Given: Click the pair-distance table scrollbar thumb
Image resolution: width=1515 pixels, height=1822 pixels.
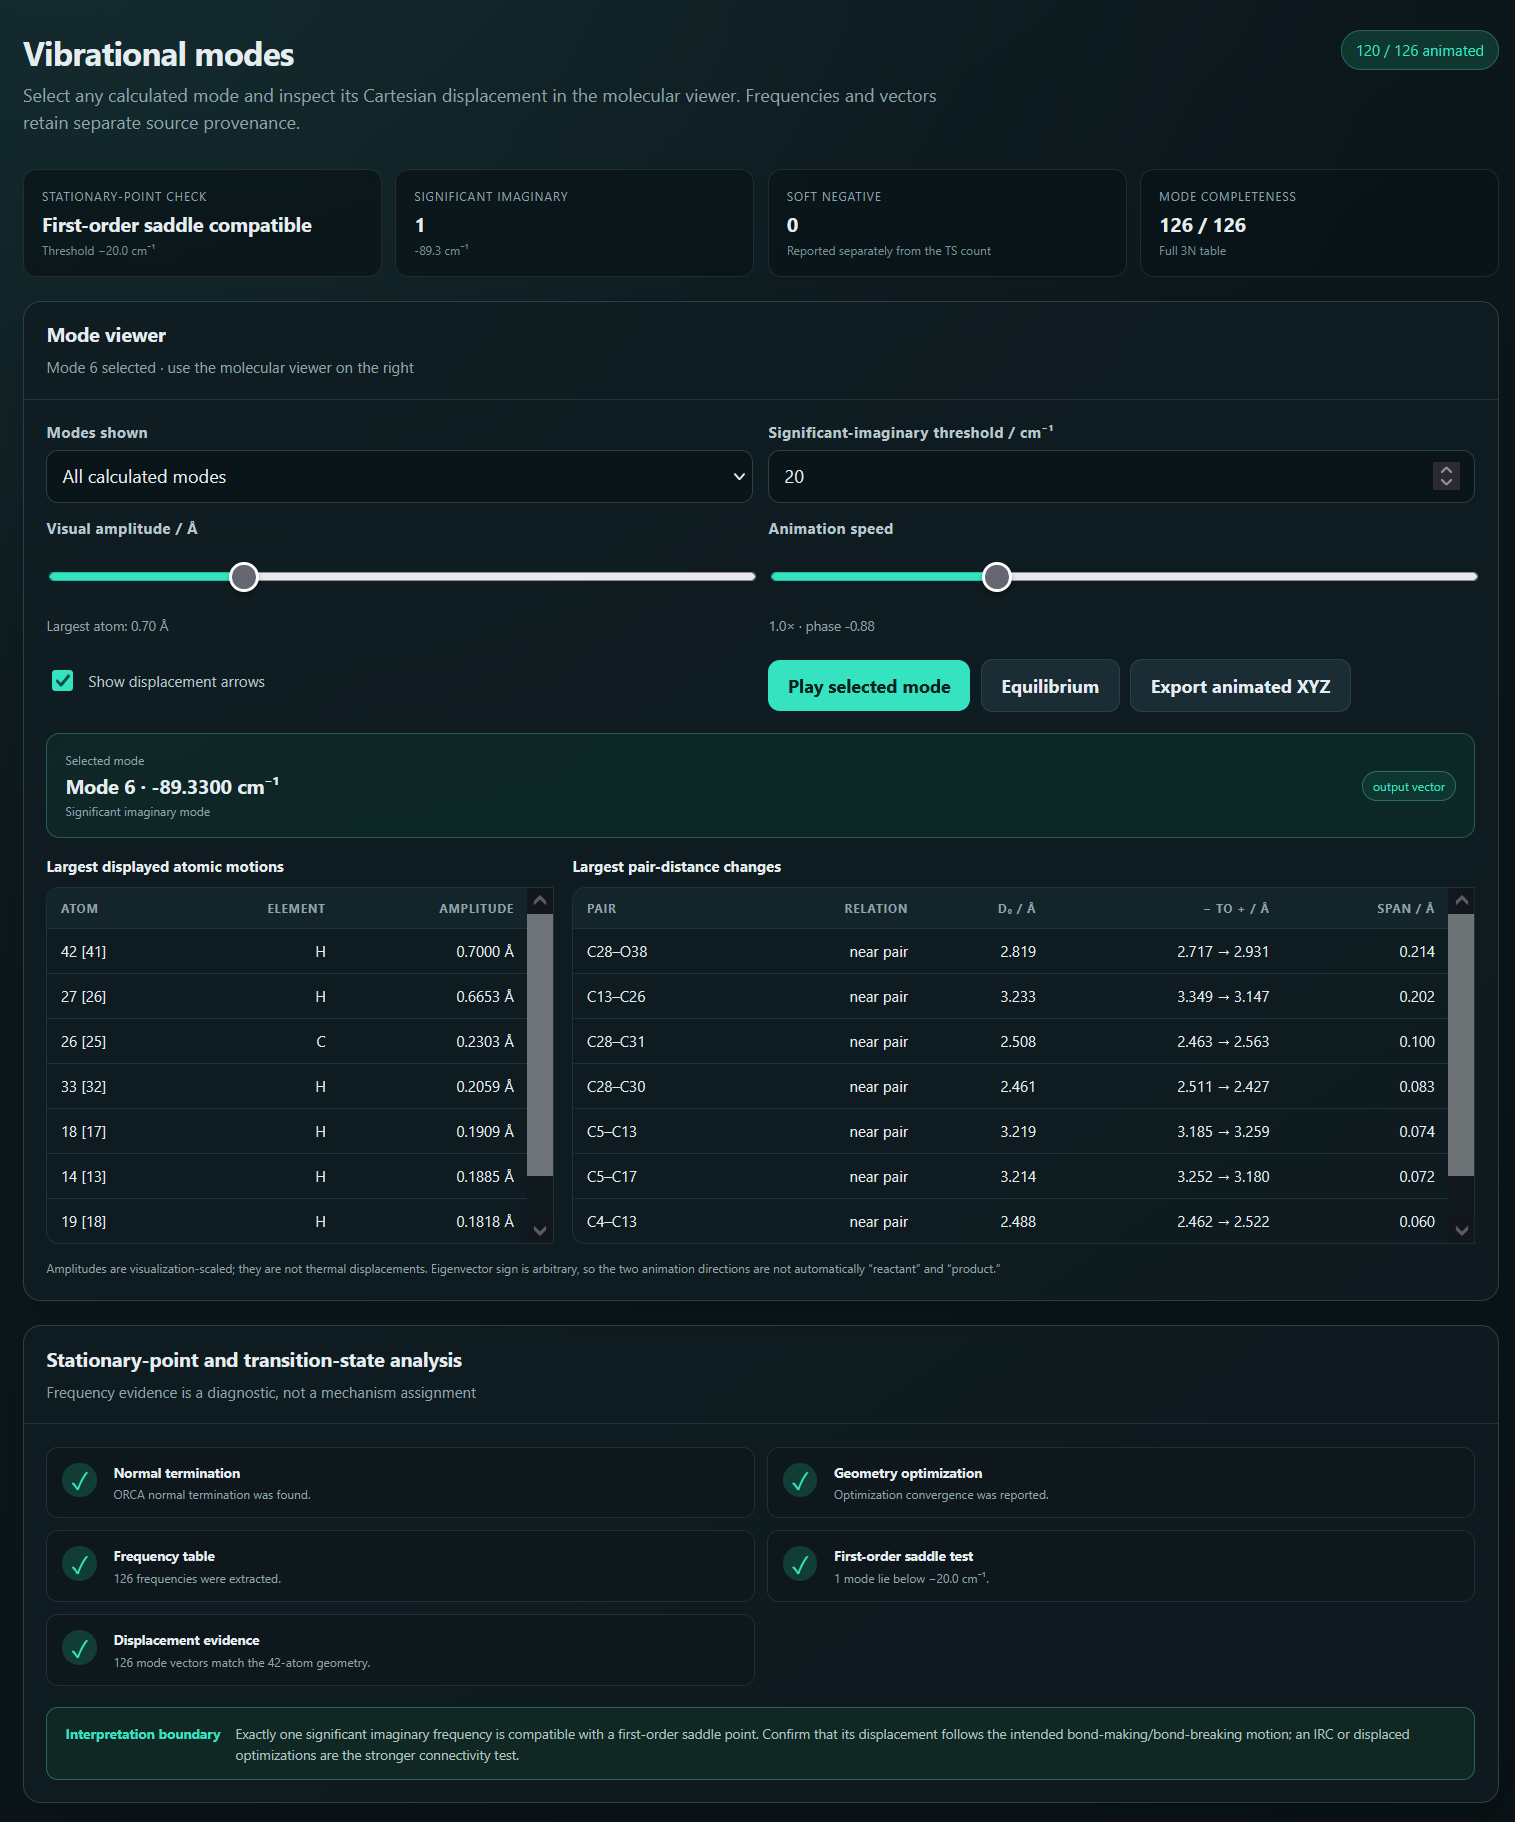Looking at the screenshot, I should (1461, 1044).
